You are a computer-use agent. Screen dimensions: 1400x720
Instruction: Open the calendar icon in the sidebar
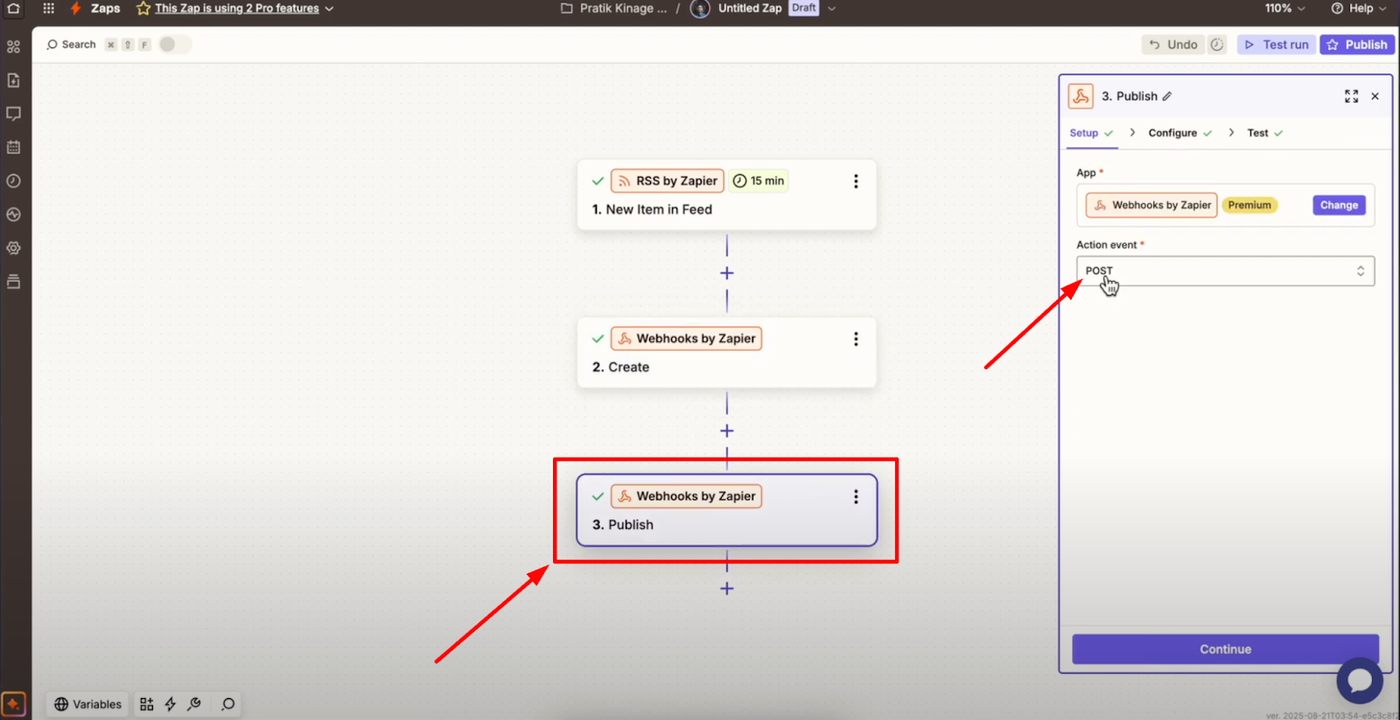click(x=14, y=147)
